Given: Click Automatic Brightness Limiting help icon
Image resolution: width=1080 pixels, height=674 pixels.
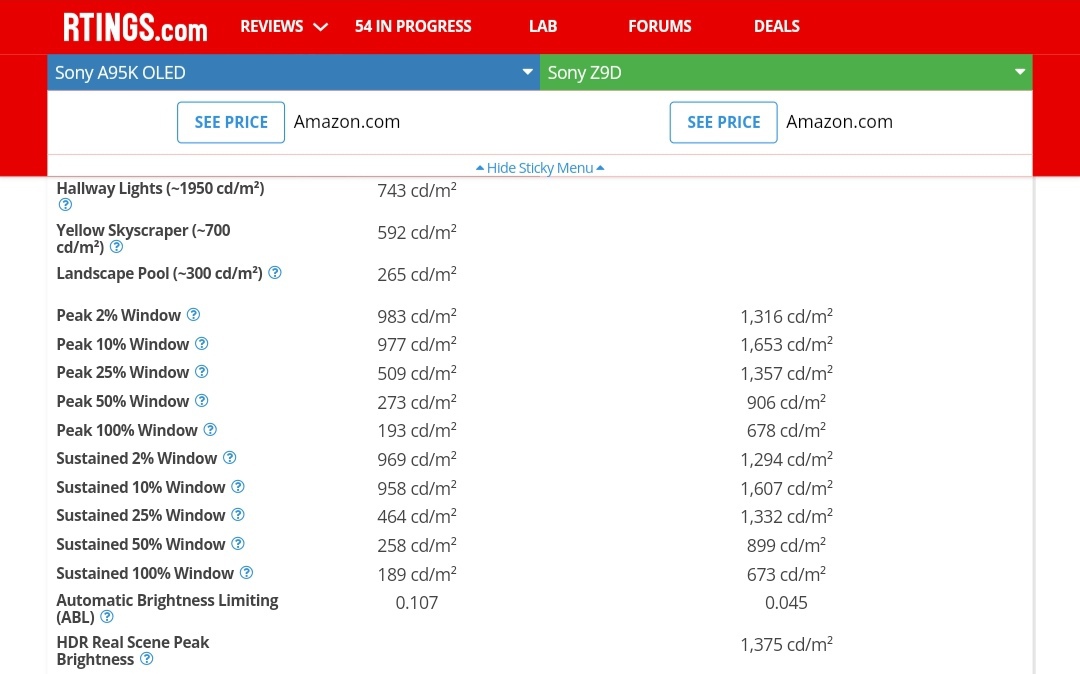Looking at the screenshot, I should coord(107,617).
